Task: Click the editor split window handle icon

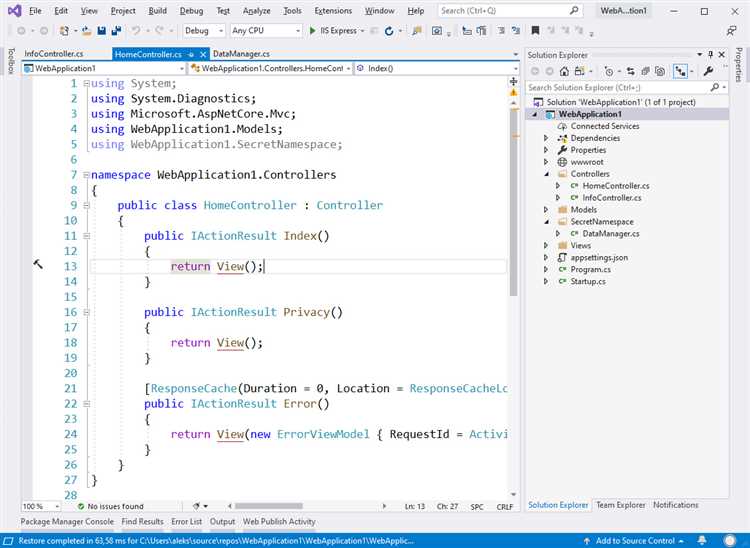Action: (x=514, y=81)
